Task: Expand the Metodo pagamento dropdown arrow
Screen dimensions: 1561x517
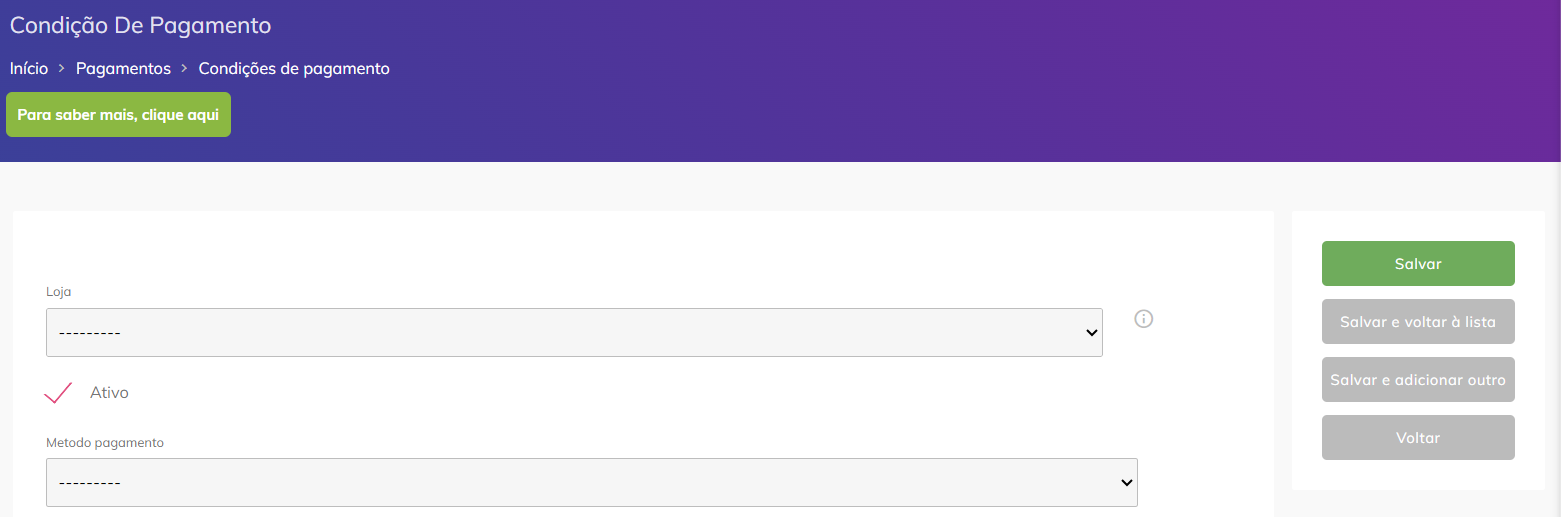Action: point(1126,483)
